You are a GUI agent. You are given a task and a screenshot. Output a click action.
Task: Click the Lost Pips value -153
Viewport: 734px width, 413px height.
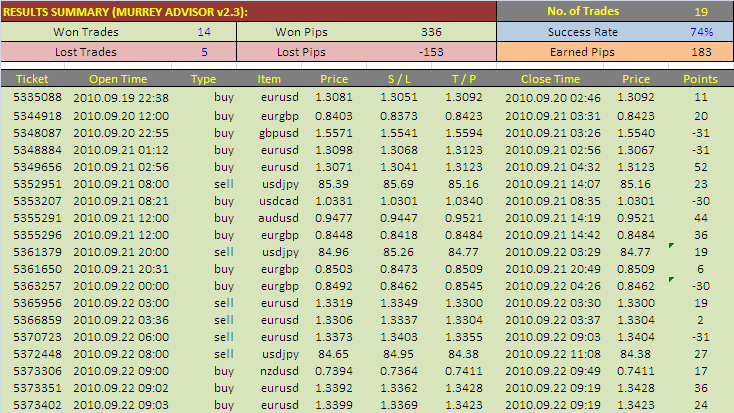pos(431,52)
